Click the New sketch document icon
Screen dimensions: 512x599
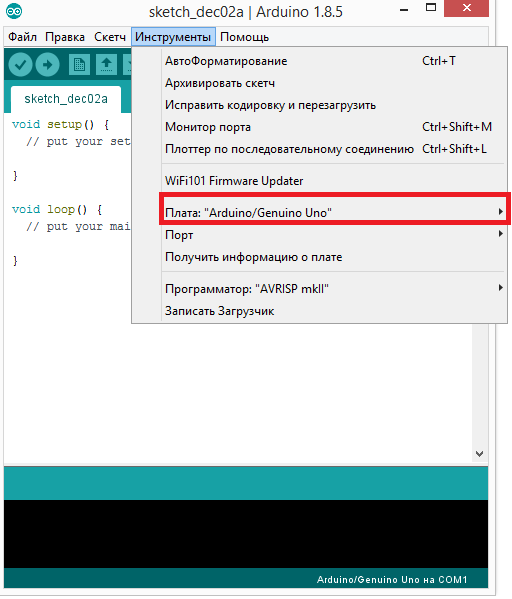click(x=79, y=65)
